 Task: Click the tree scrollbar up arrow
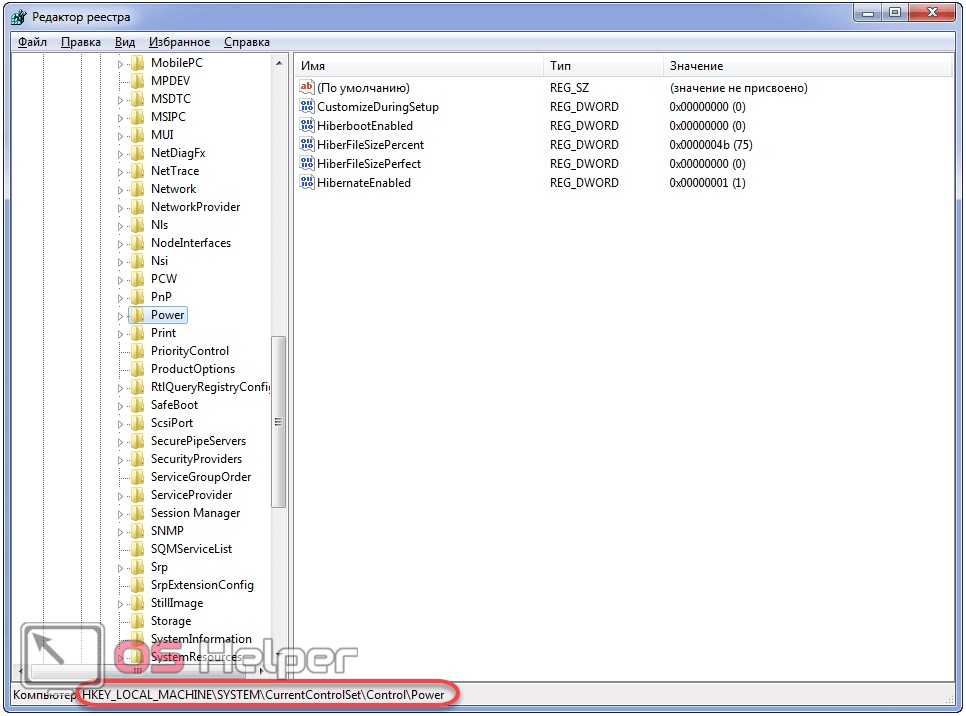[x=278, y=63]
